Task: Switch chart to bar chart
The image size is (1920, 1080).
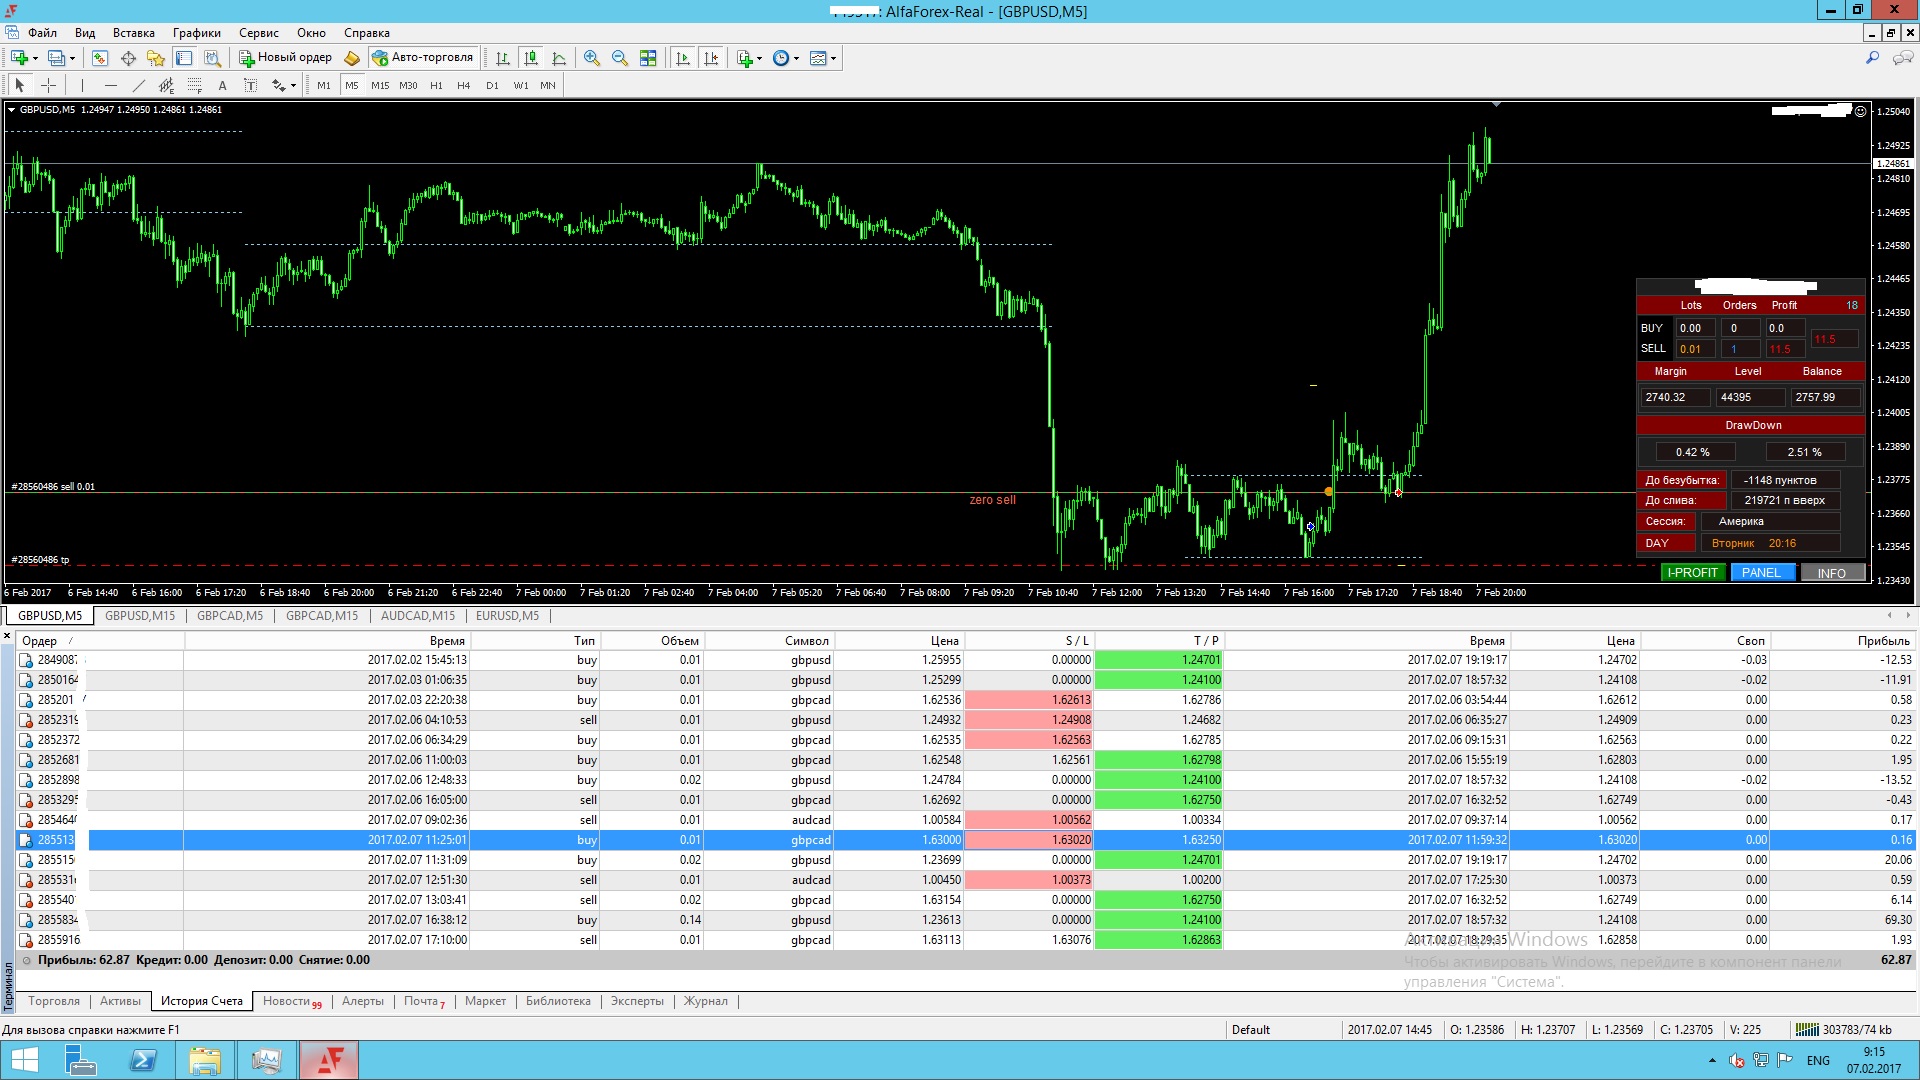Action: coord(503,58)
